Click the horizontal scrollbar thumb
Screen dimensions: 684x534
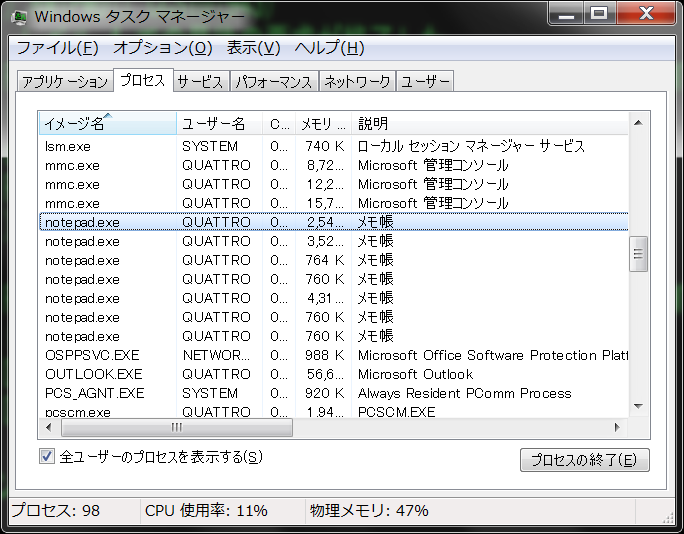point(175,427)
